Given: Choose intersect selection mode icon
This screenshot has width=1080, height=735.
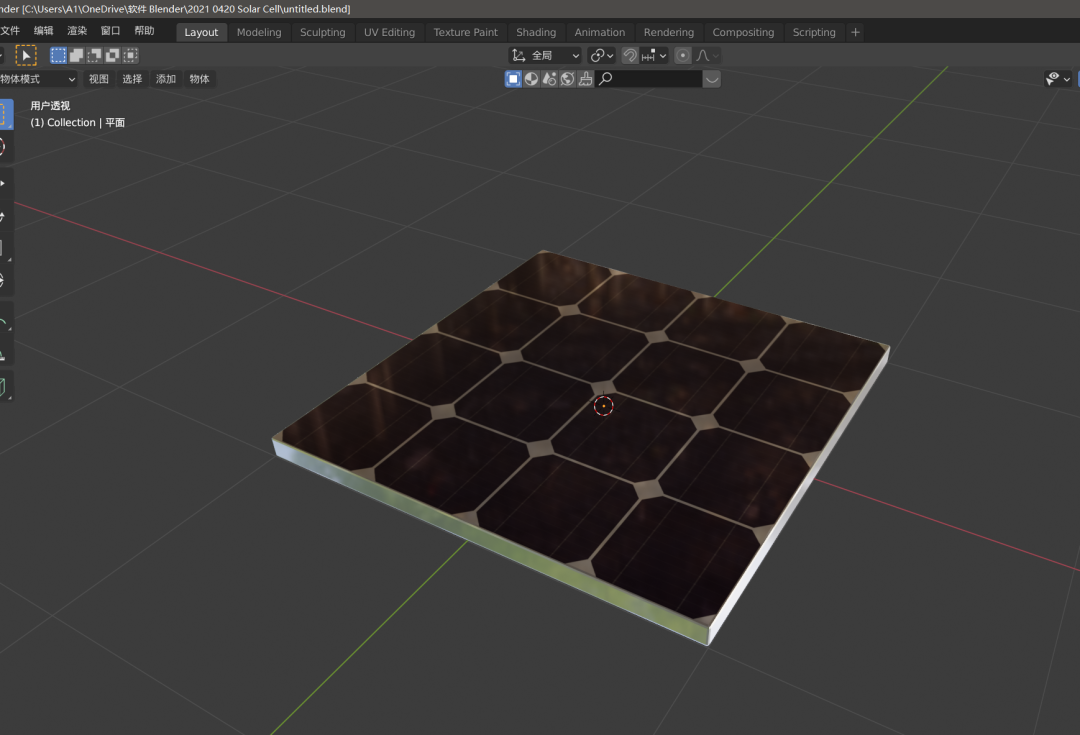Looking at the screenshot, I should pyautogui.click(x=130, y=55).
